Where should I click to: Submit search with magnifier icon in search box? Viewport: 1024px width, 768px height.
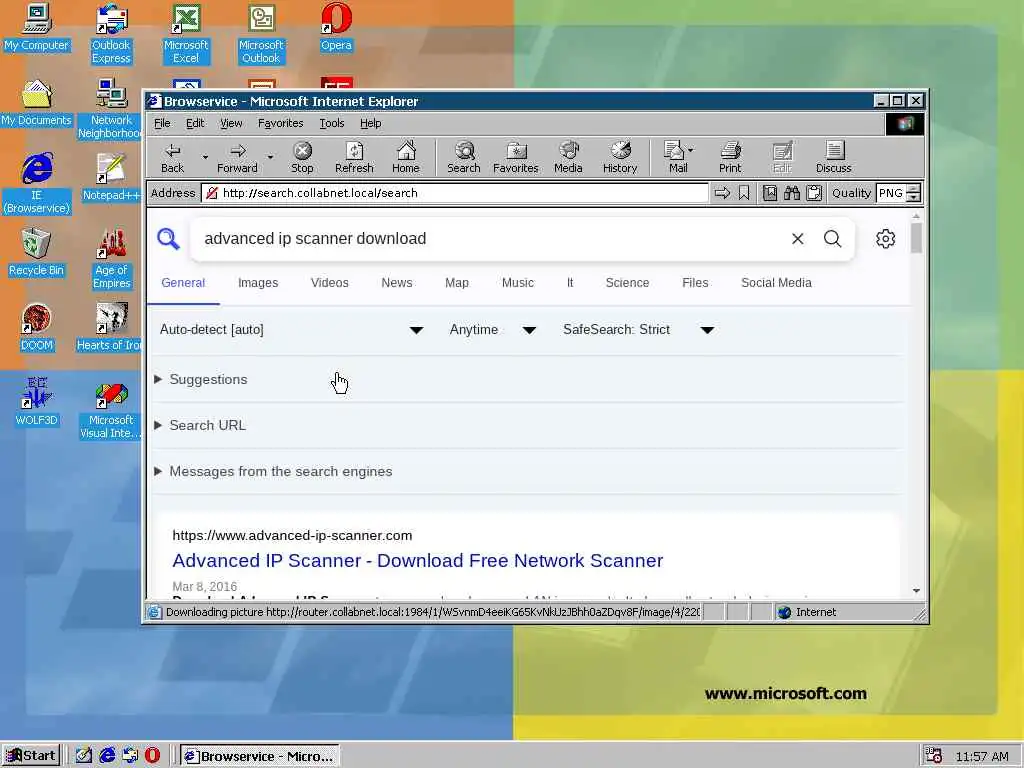point(833,238)
